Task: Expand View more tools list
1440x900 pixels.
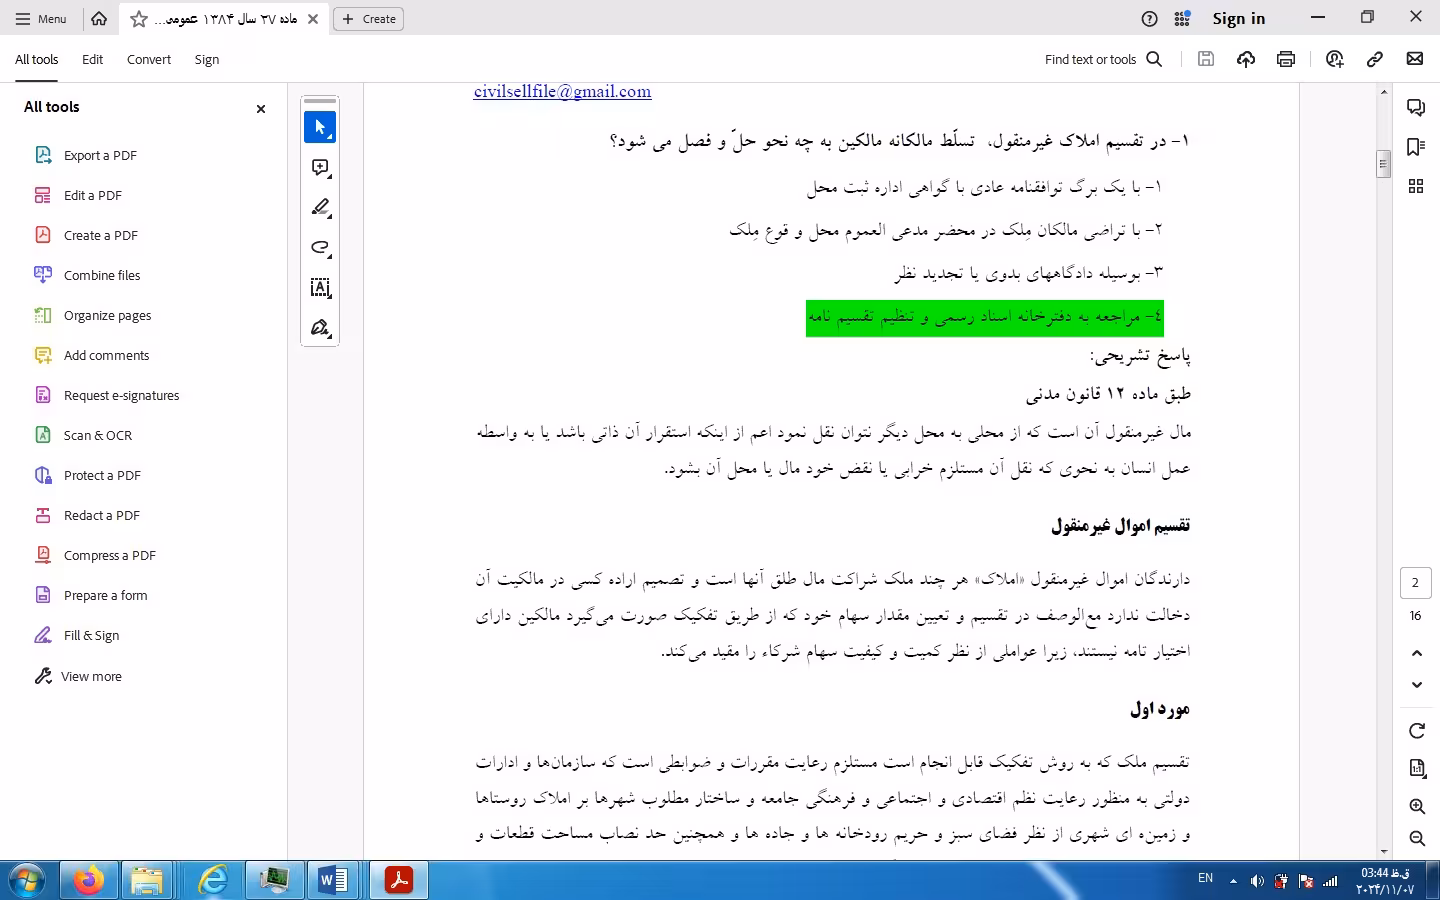Action: tap(91, 676)
